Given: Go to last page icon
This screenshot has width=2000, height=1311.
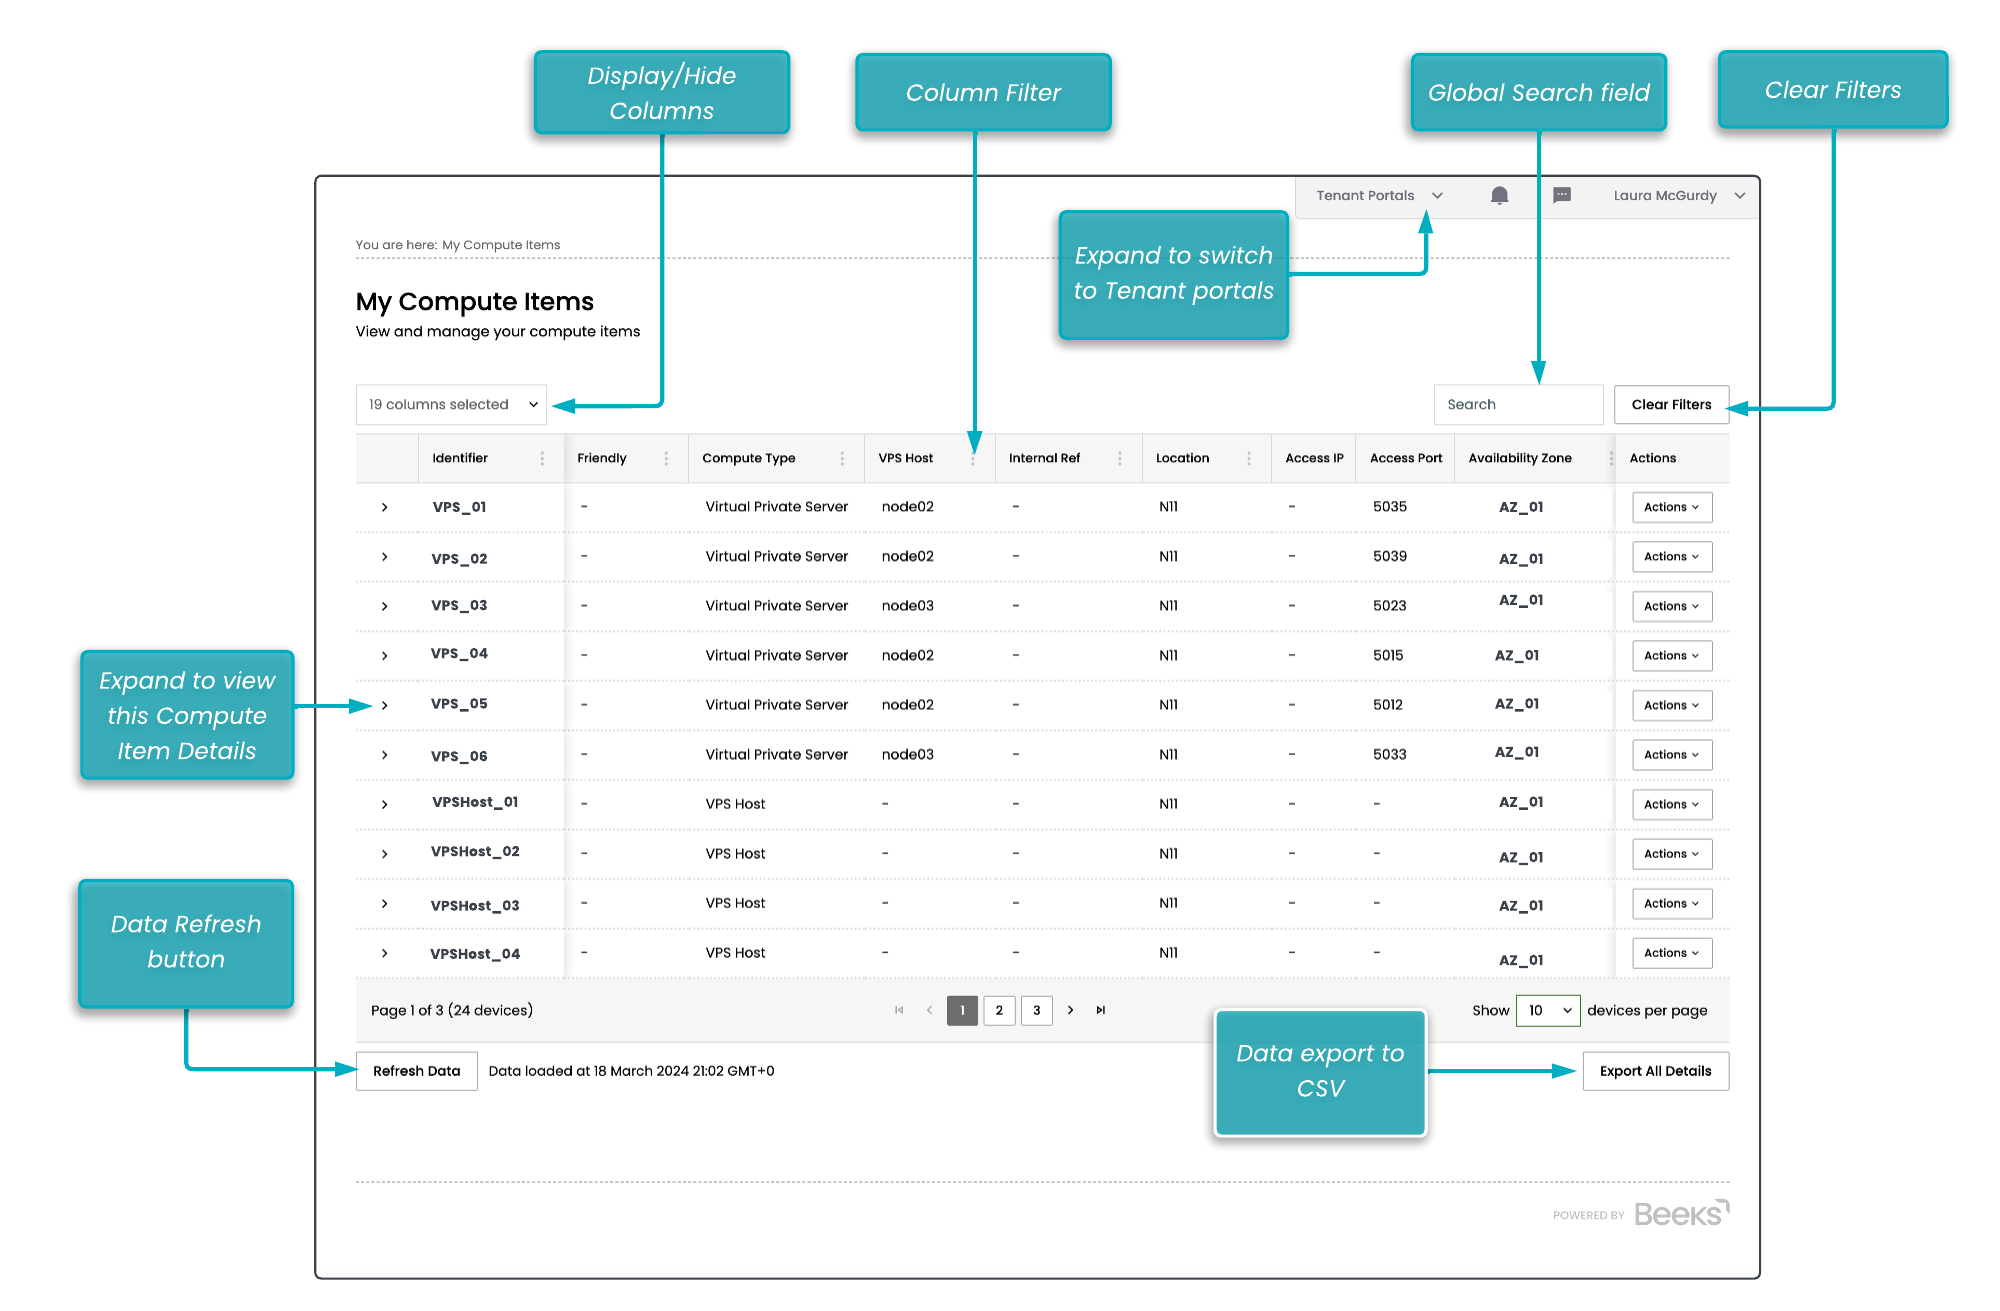Looking at the screenshot, I should (x=1100, y=1010).
